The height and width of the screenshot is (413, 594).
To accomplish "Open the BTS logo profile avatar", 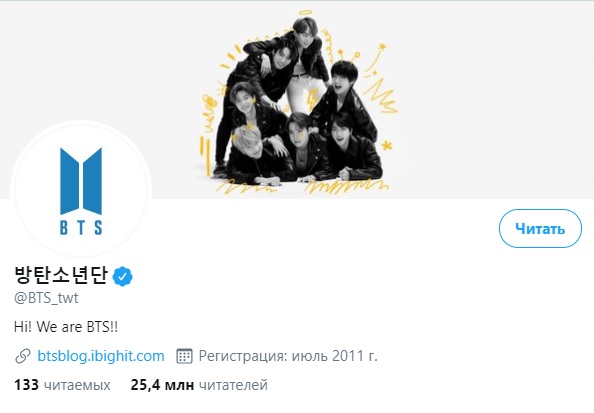I will coord(81,190).
